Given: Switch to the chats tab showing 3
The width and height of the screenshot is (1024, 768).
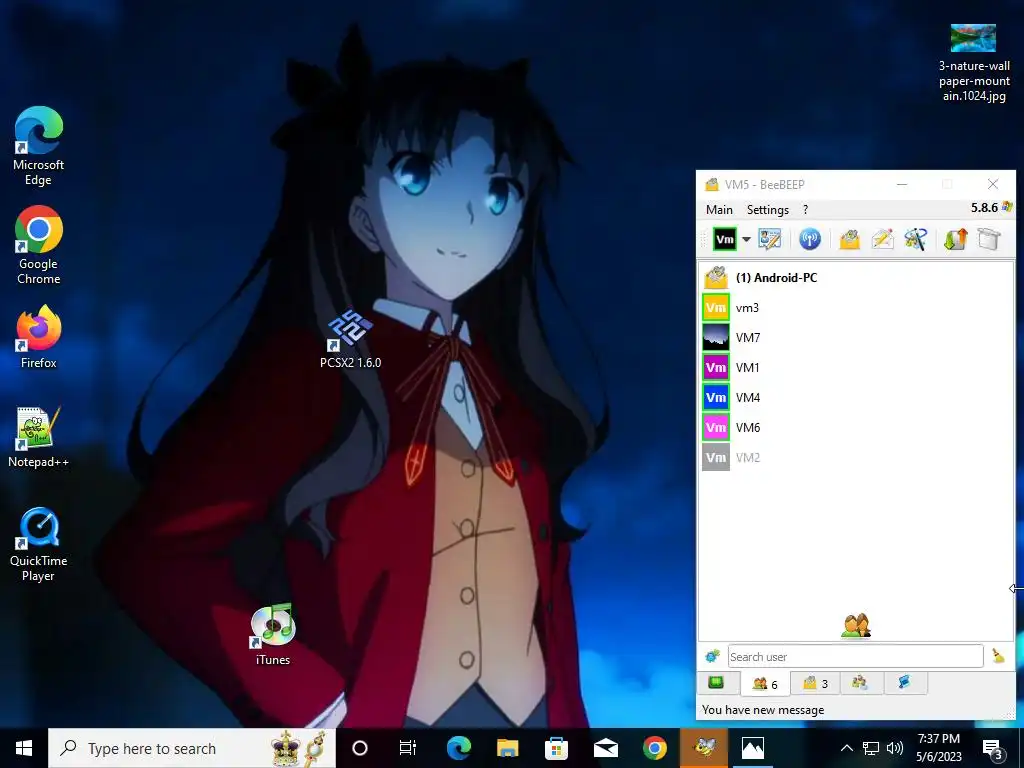Looking at the screenshot, I should [x=815, y=683].
